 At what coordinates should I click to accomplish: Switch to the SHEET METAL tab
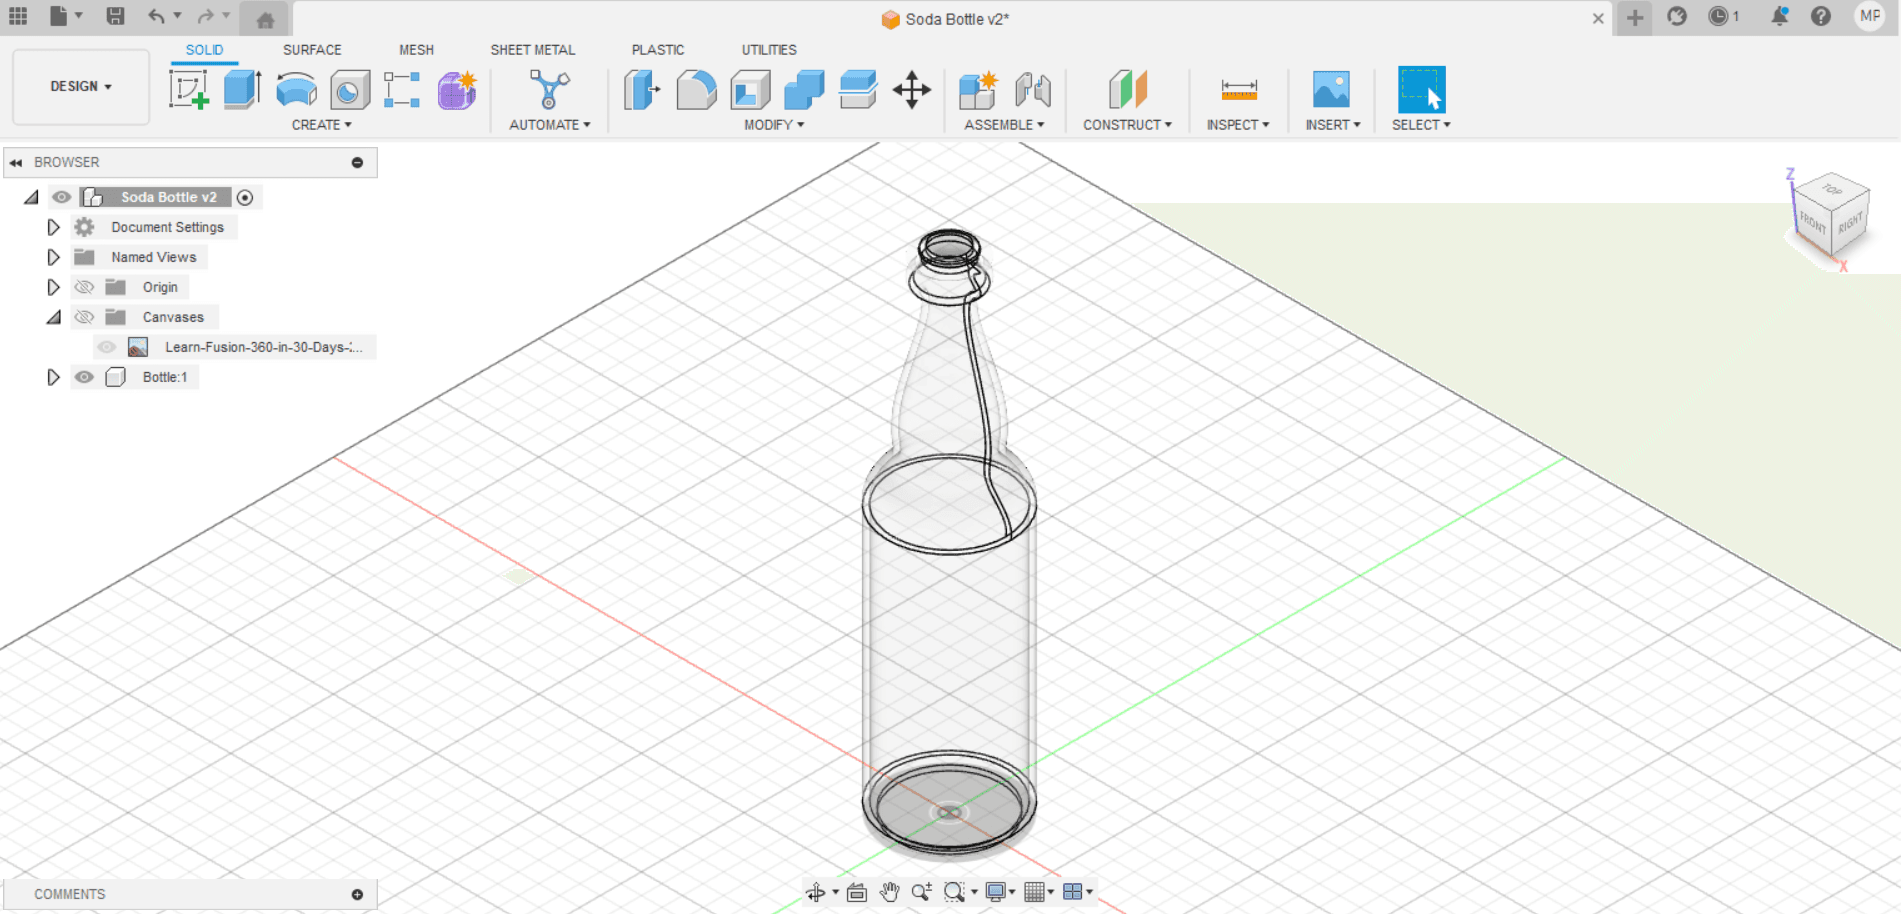coord(533,50)
